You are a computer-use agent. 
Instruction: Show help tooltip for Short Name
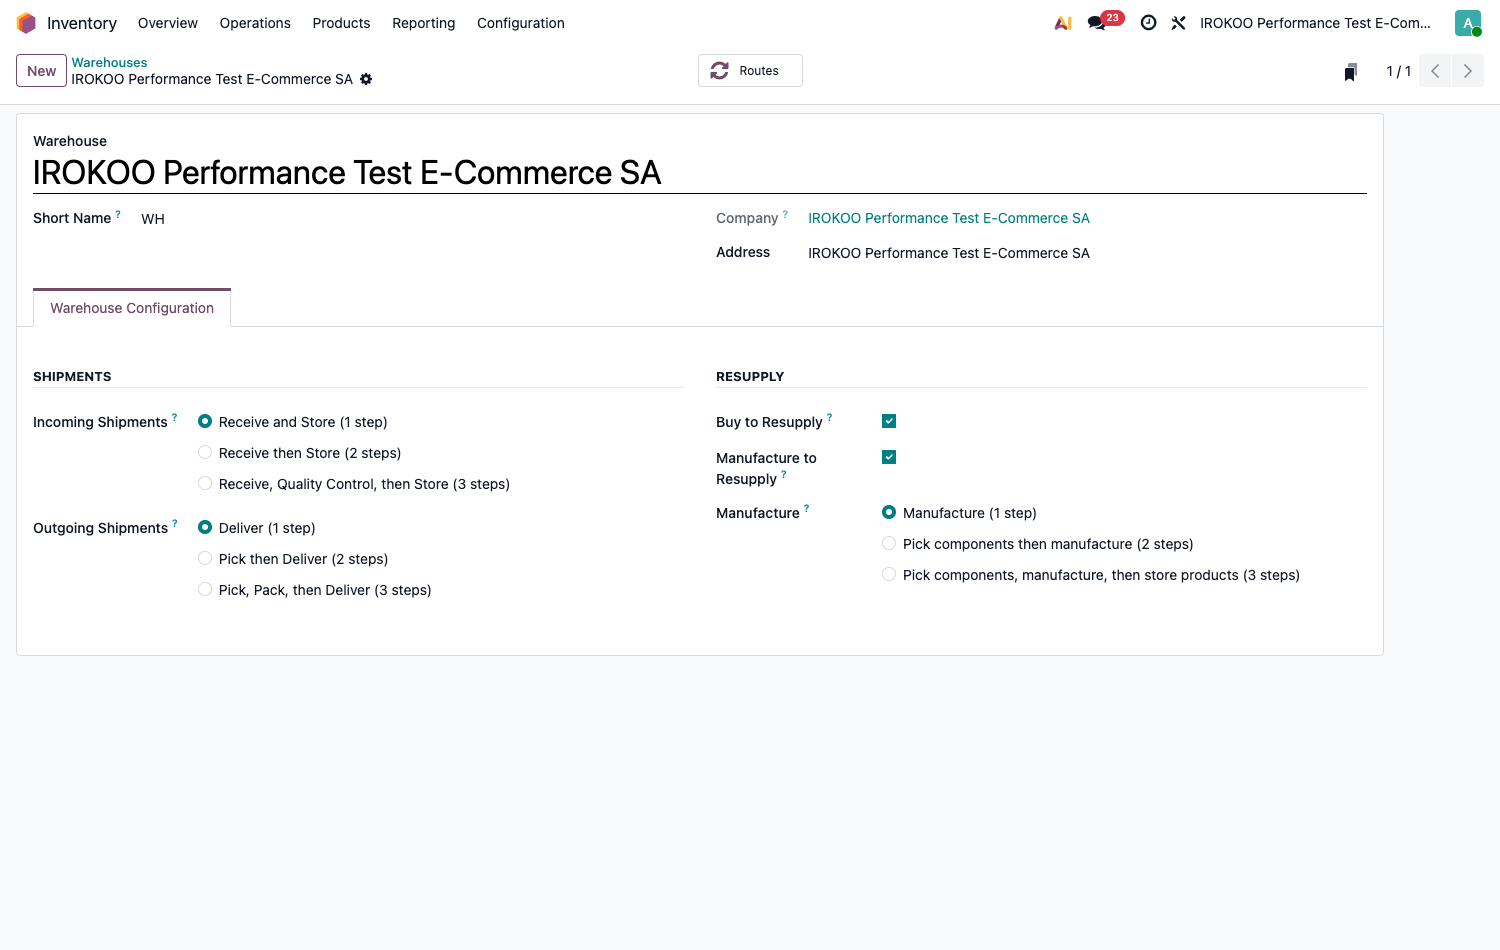coord(118,214)
